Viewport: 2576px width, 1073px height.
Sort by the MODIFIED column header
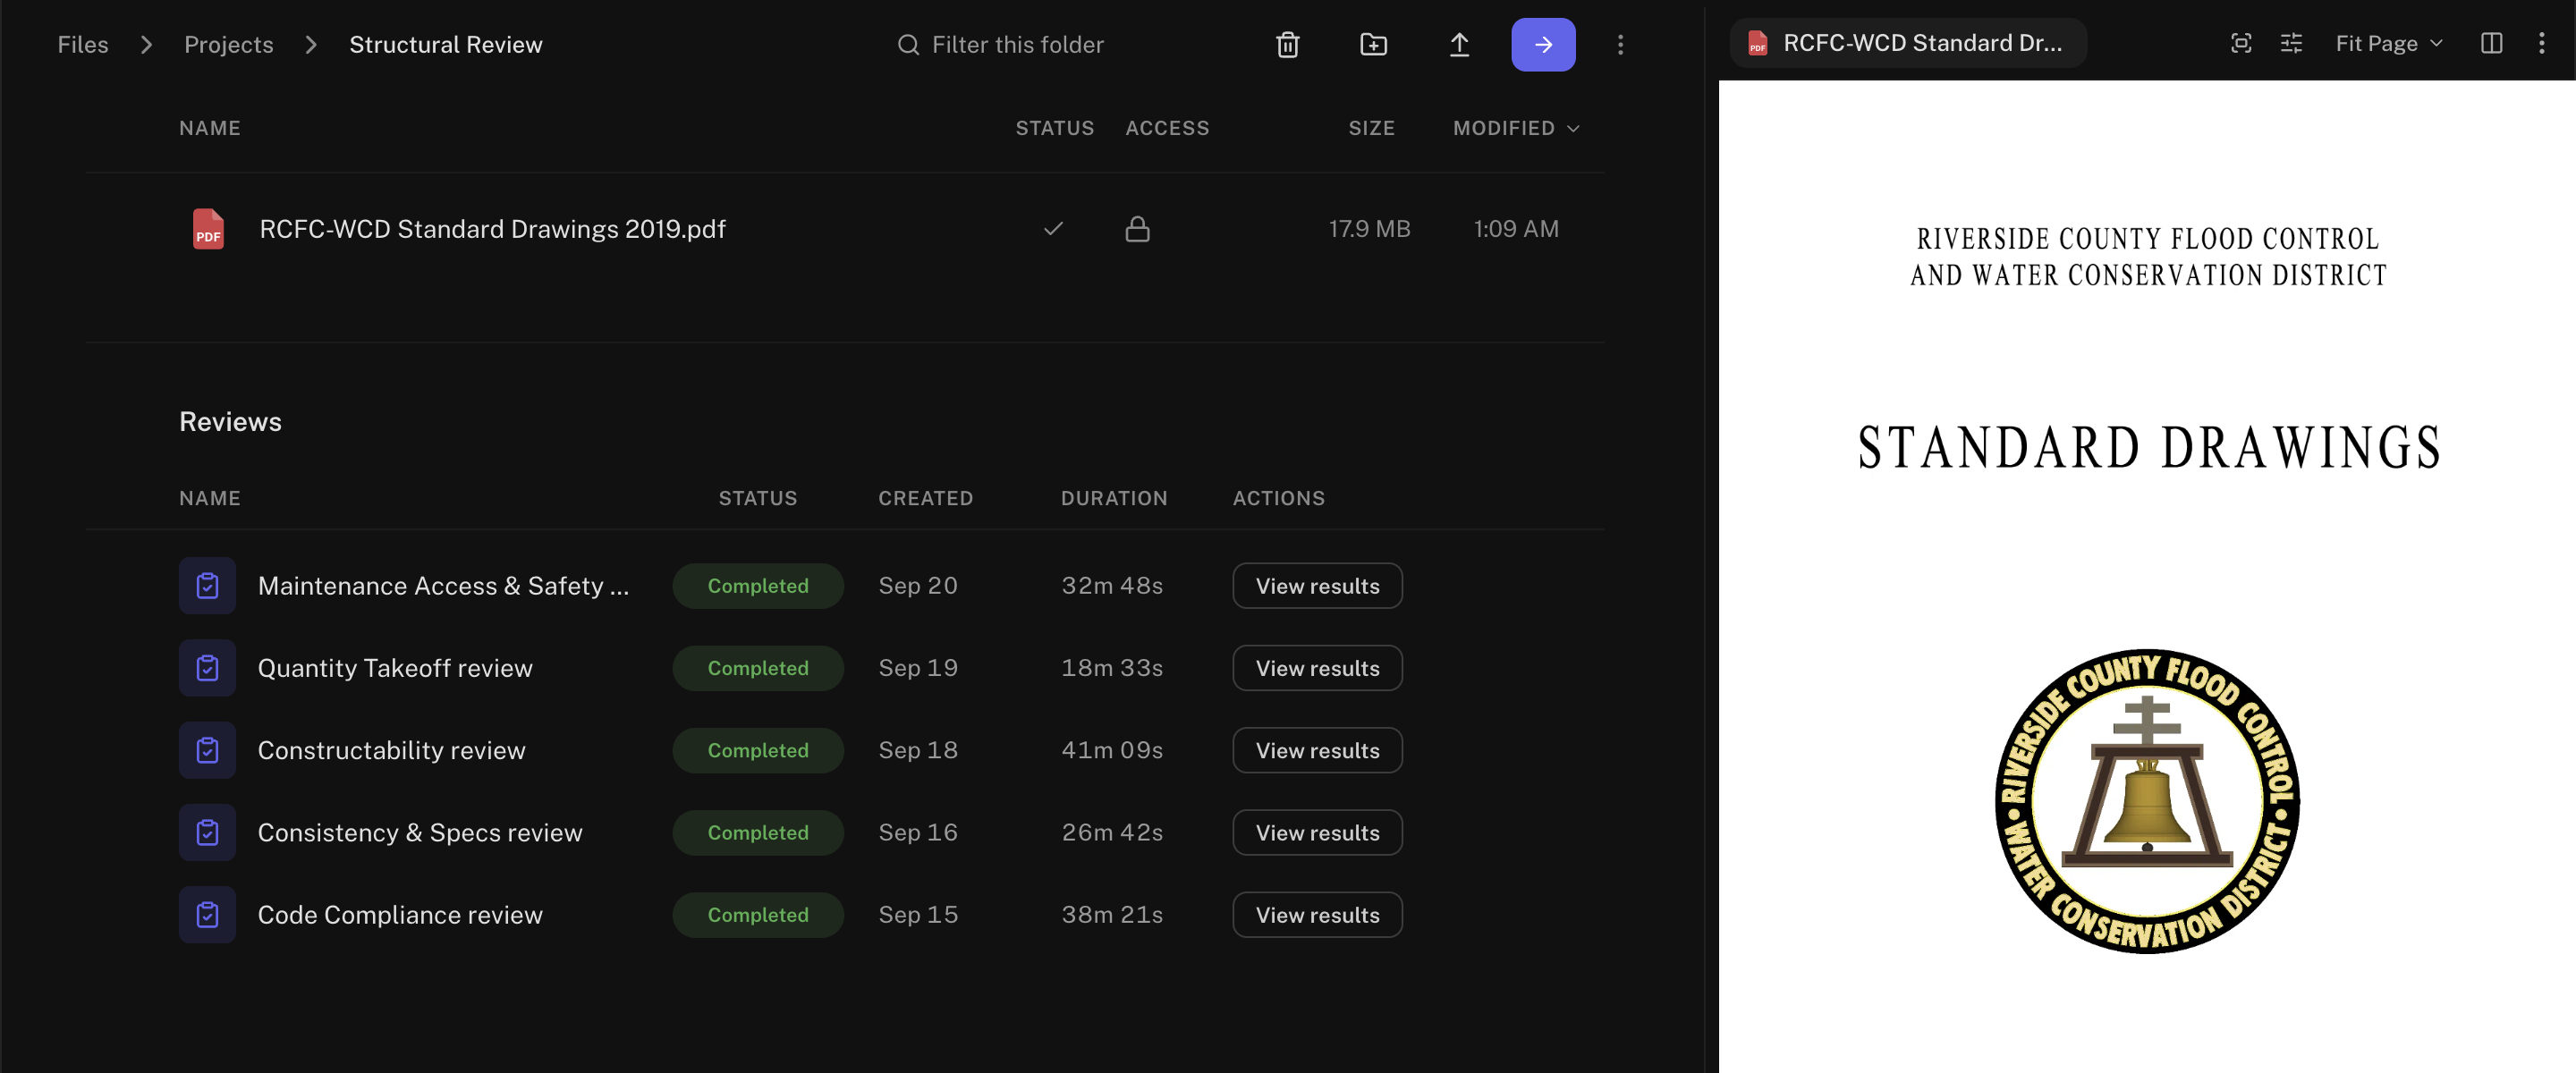[1516, 128]
